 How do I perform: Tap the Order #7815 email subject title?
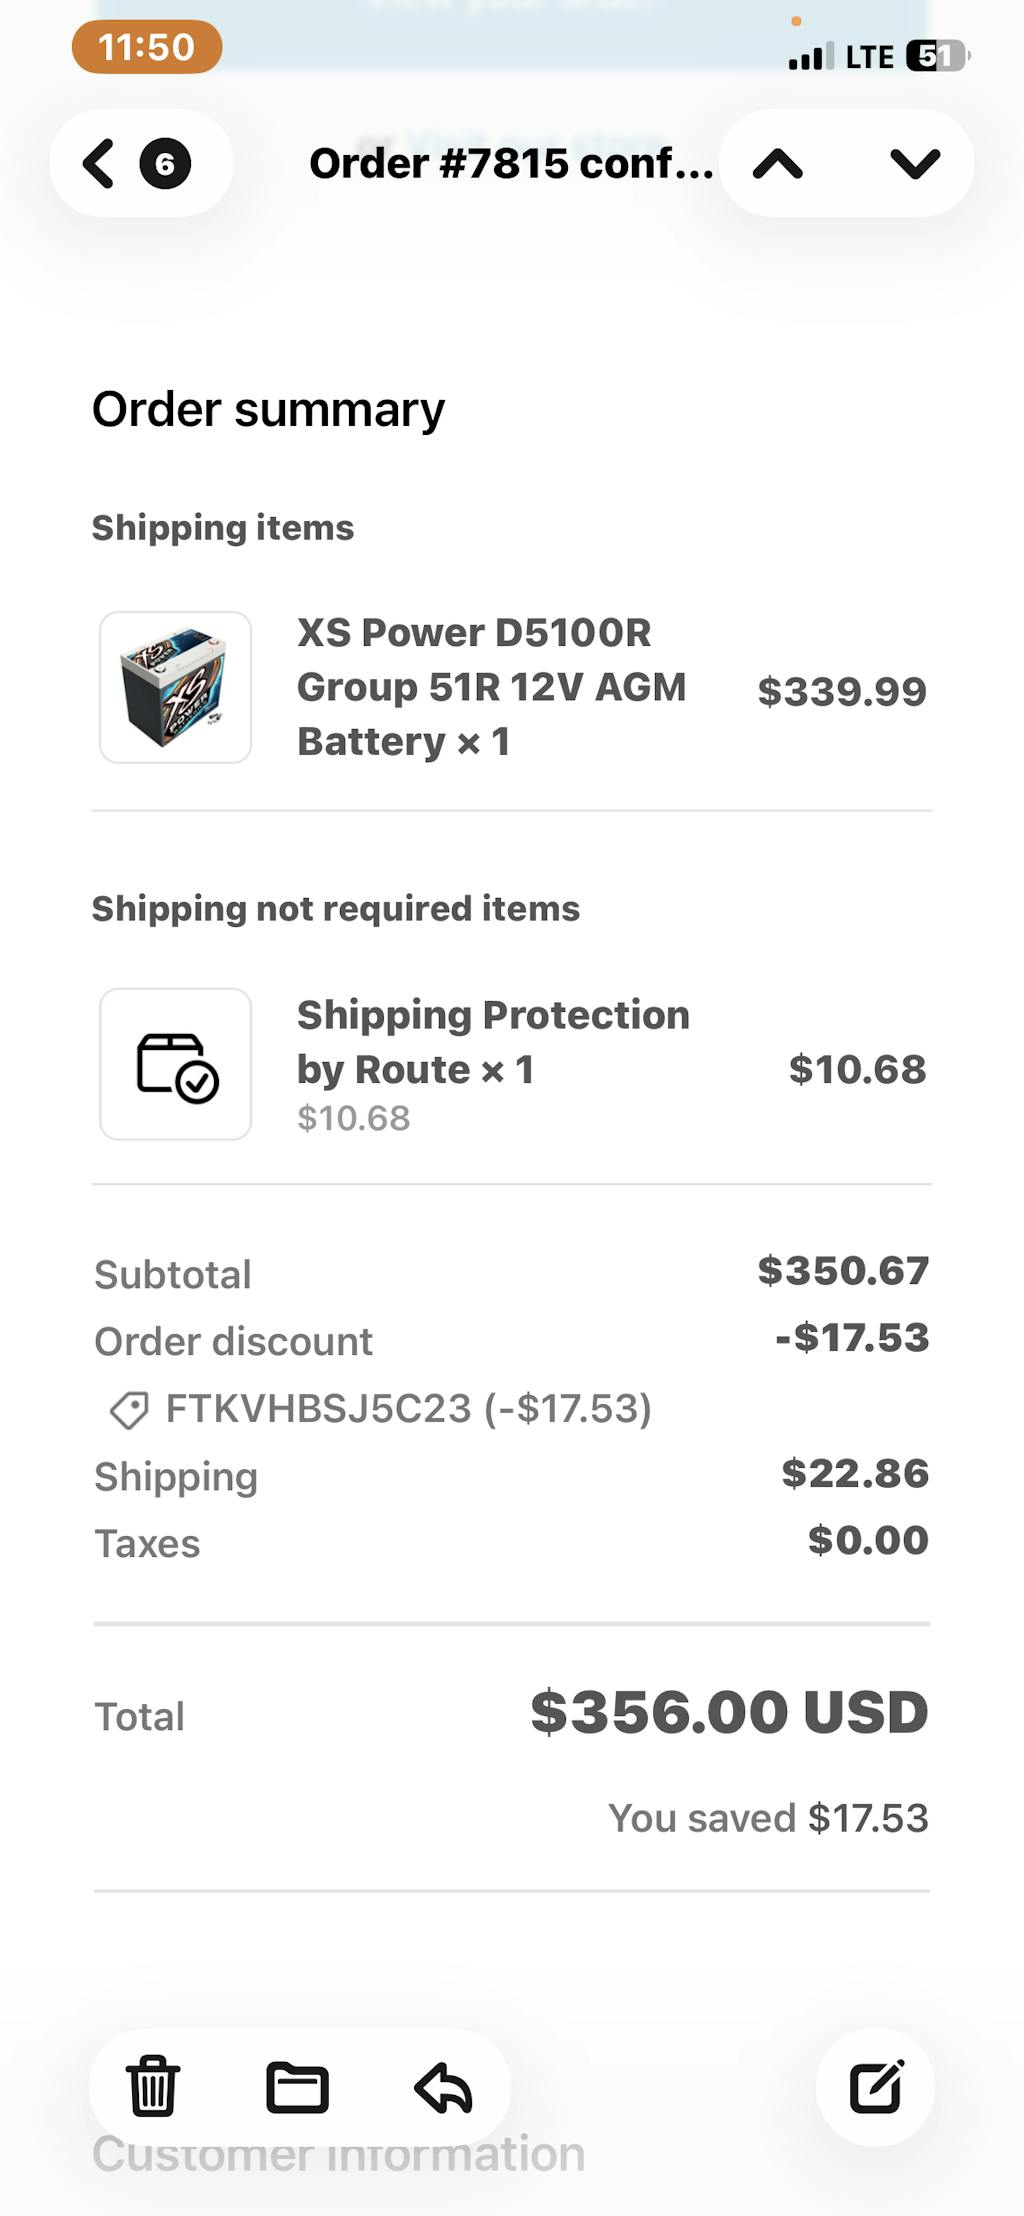tap(510, 164)
